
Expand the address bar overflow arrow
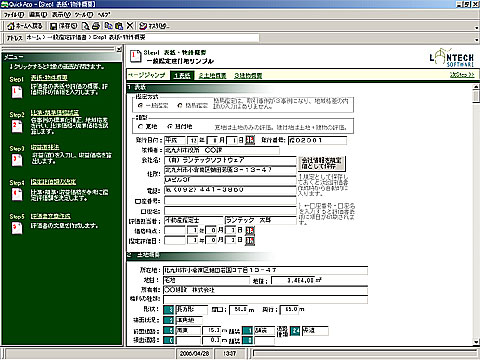477,39
